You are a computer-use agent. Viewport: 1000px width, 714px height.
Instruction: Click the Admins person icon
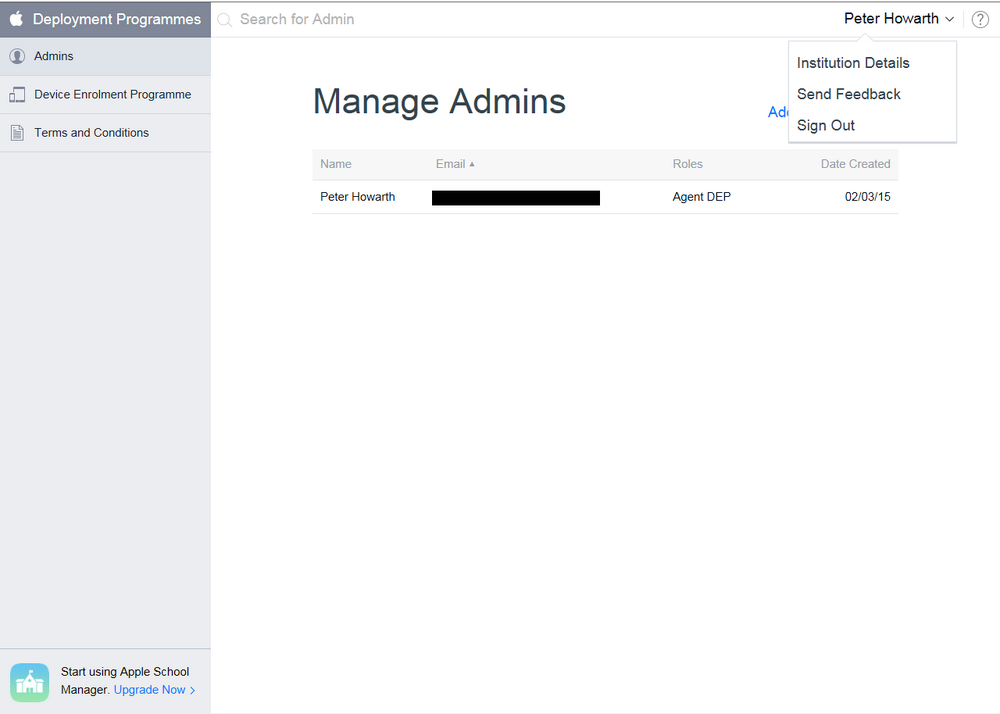[x=17, y=56]
